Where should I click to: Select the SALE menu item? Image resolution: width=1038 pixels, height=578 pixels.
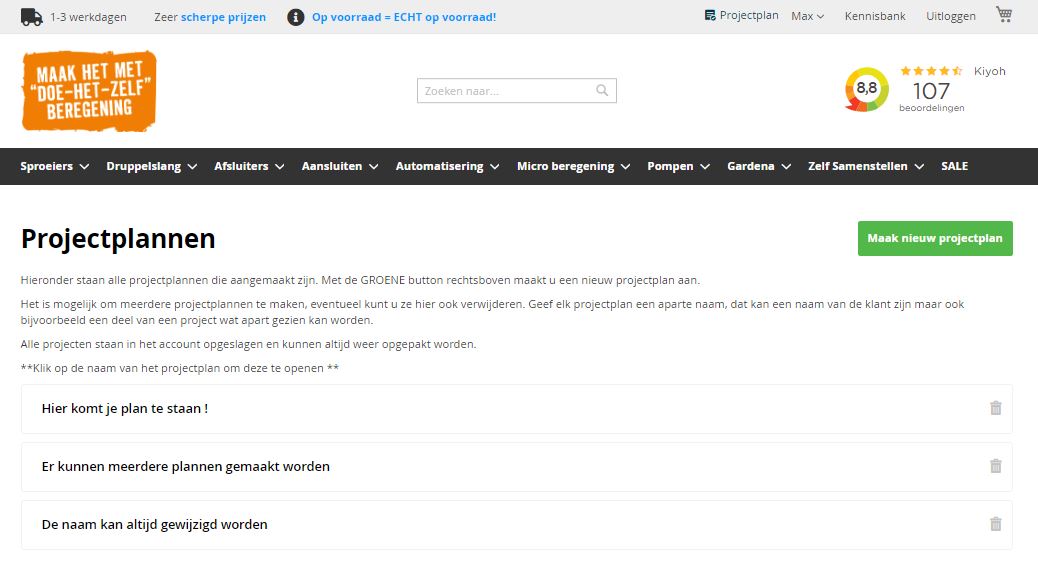click(x=954, y=166)
